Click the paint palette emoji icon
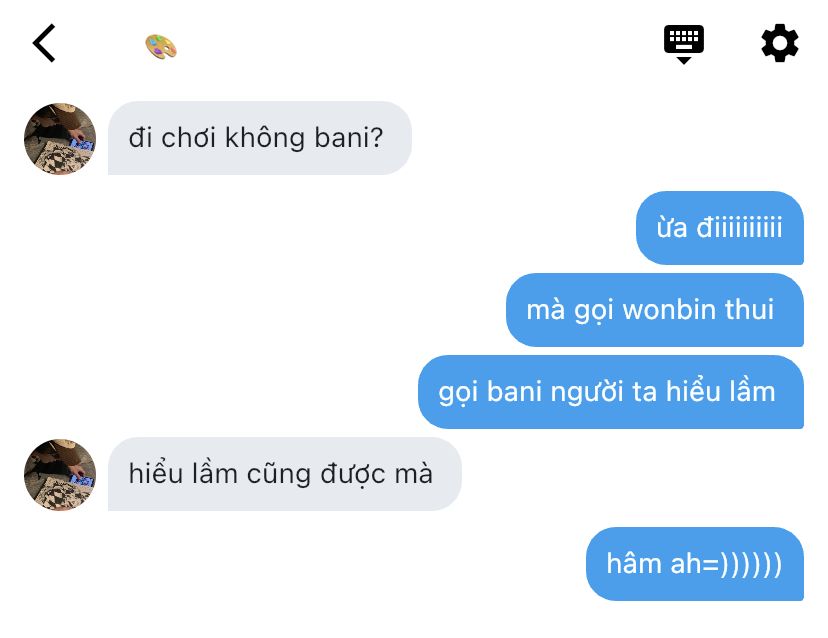828x638 pixels. [x=161, y=46]
